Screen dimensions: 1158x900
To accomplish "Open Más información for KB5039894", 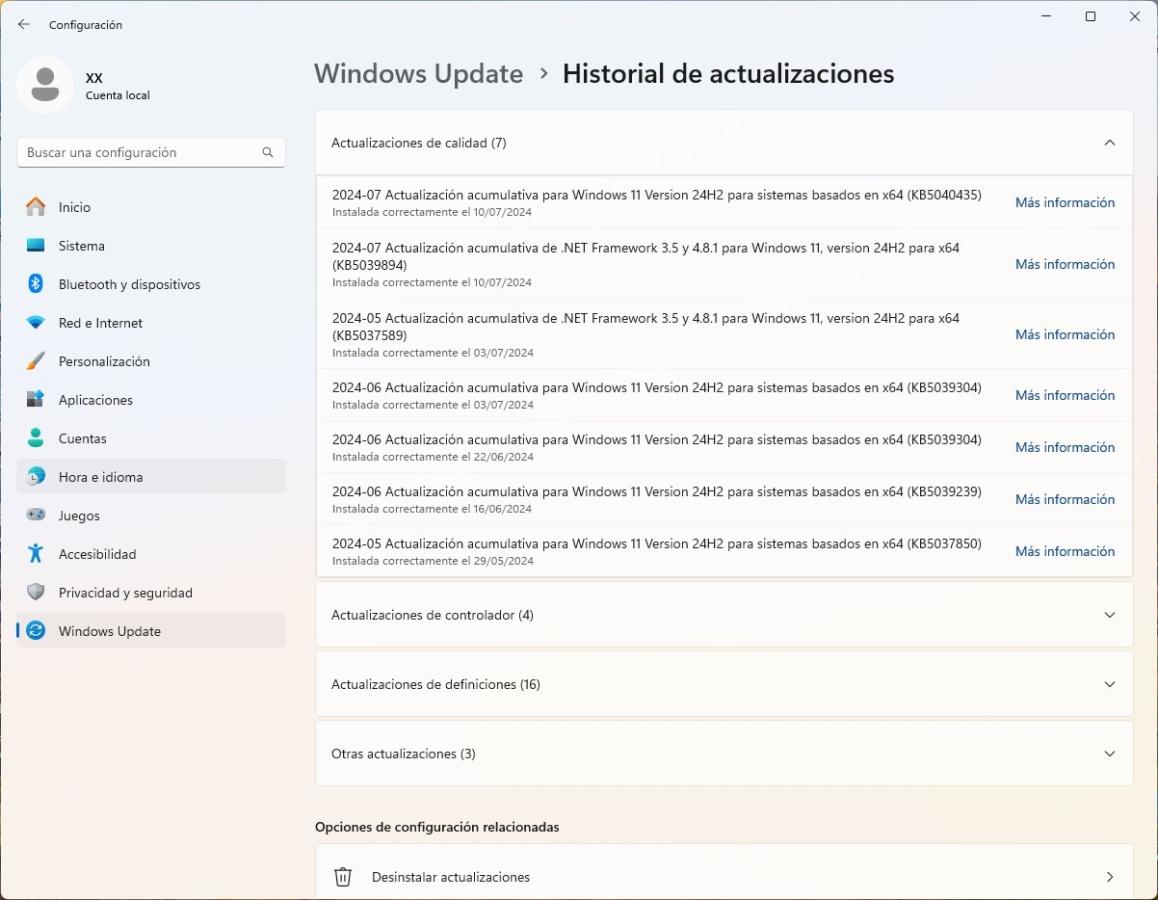I will coord(1065,264).
